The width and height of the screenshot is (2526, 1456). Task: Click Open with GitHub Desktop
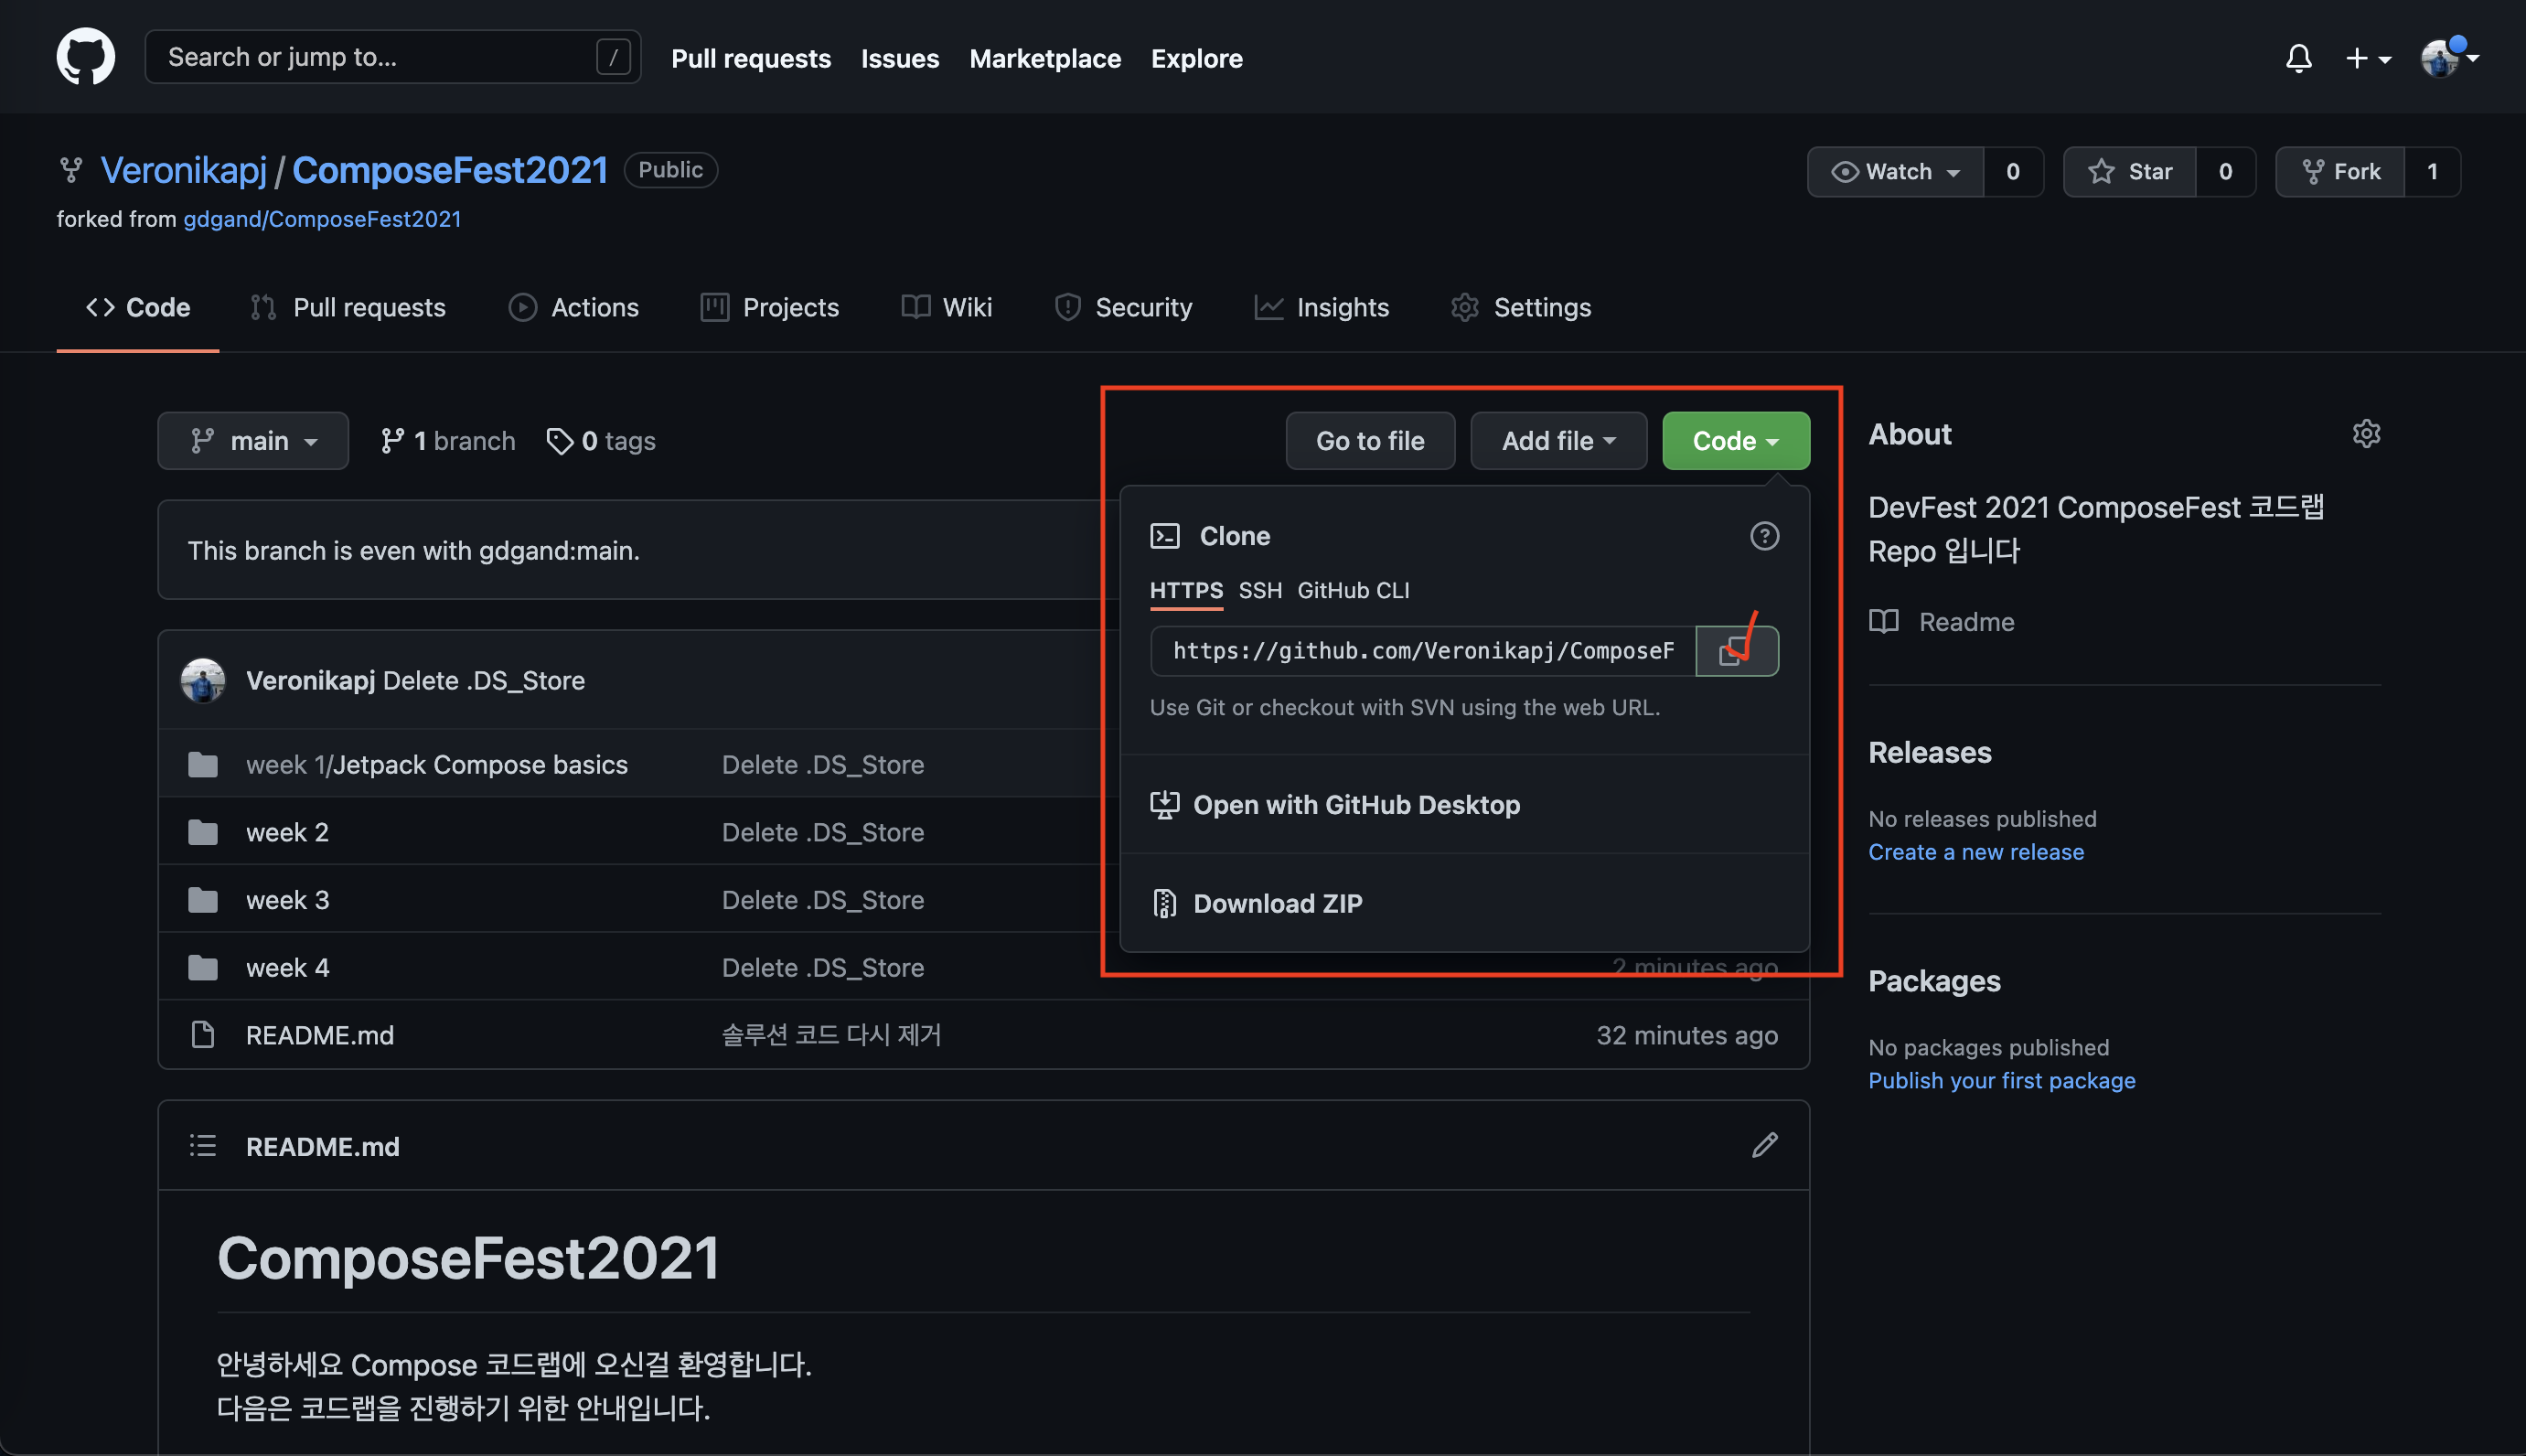(x=1356, y=805)
